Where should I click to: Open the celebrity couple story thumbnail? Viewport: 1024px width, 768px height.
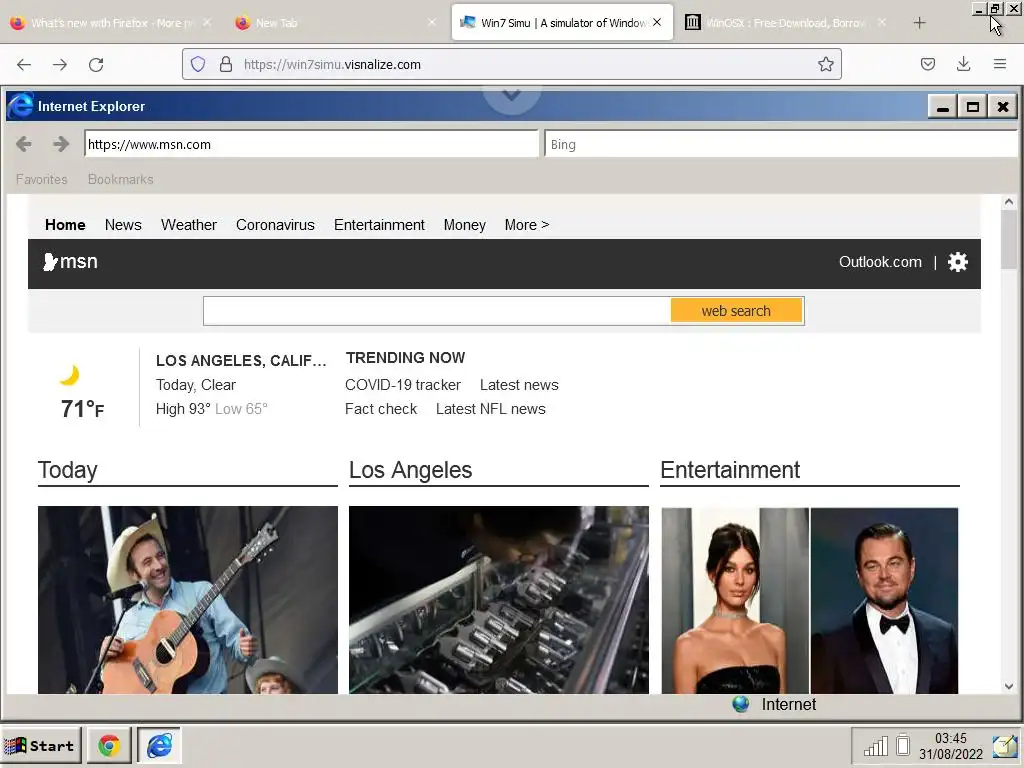tap(810, 600)
